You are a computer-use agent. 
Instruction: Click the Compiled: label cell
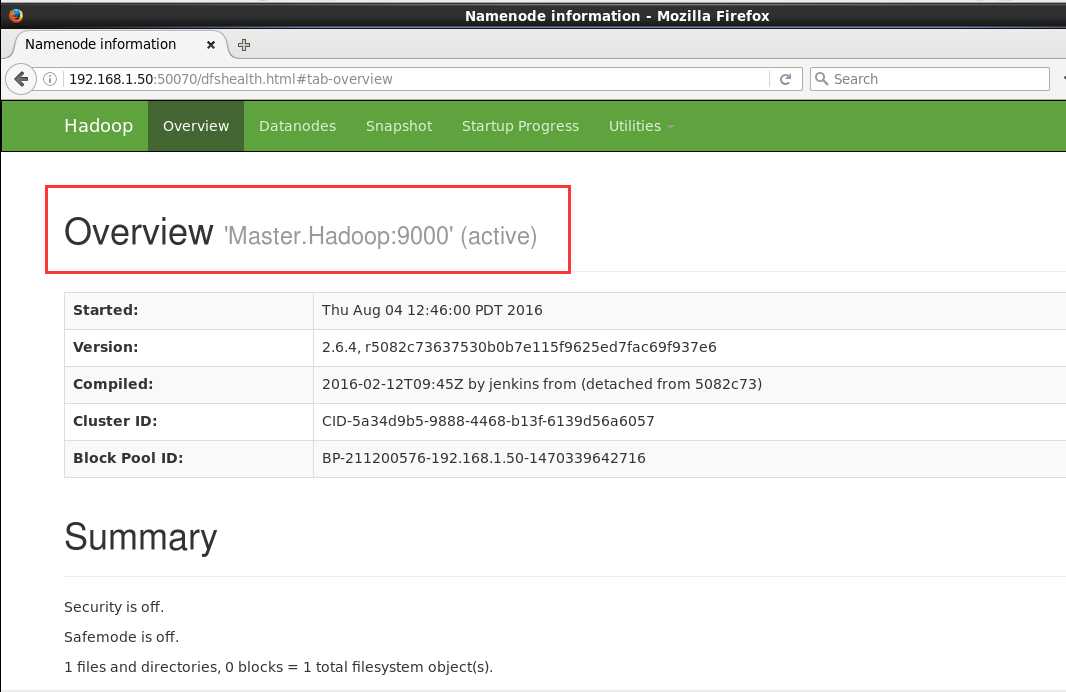189,384
